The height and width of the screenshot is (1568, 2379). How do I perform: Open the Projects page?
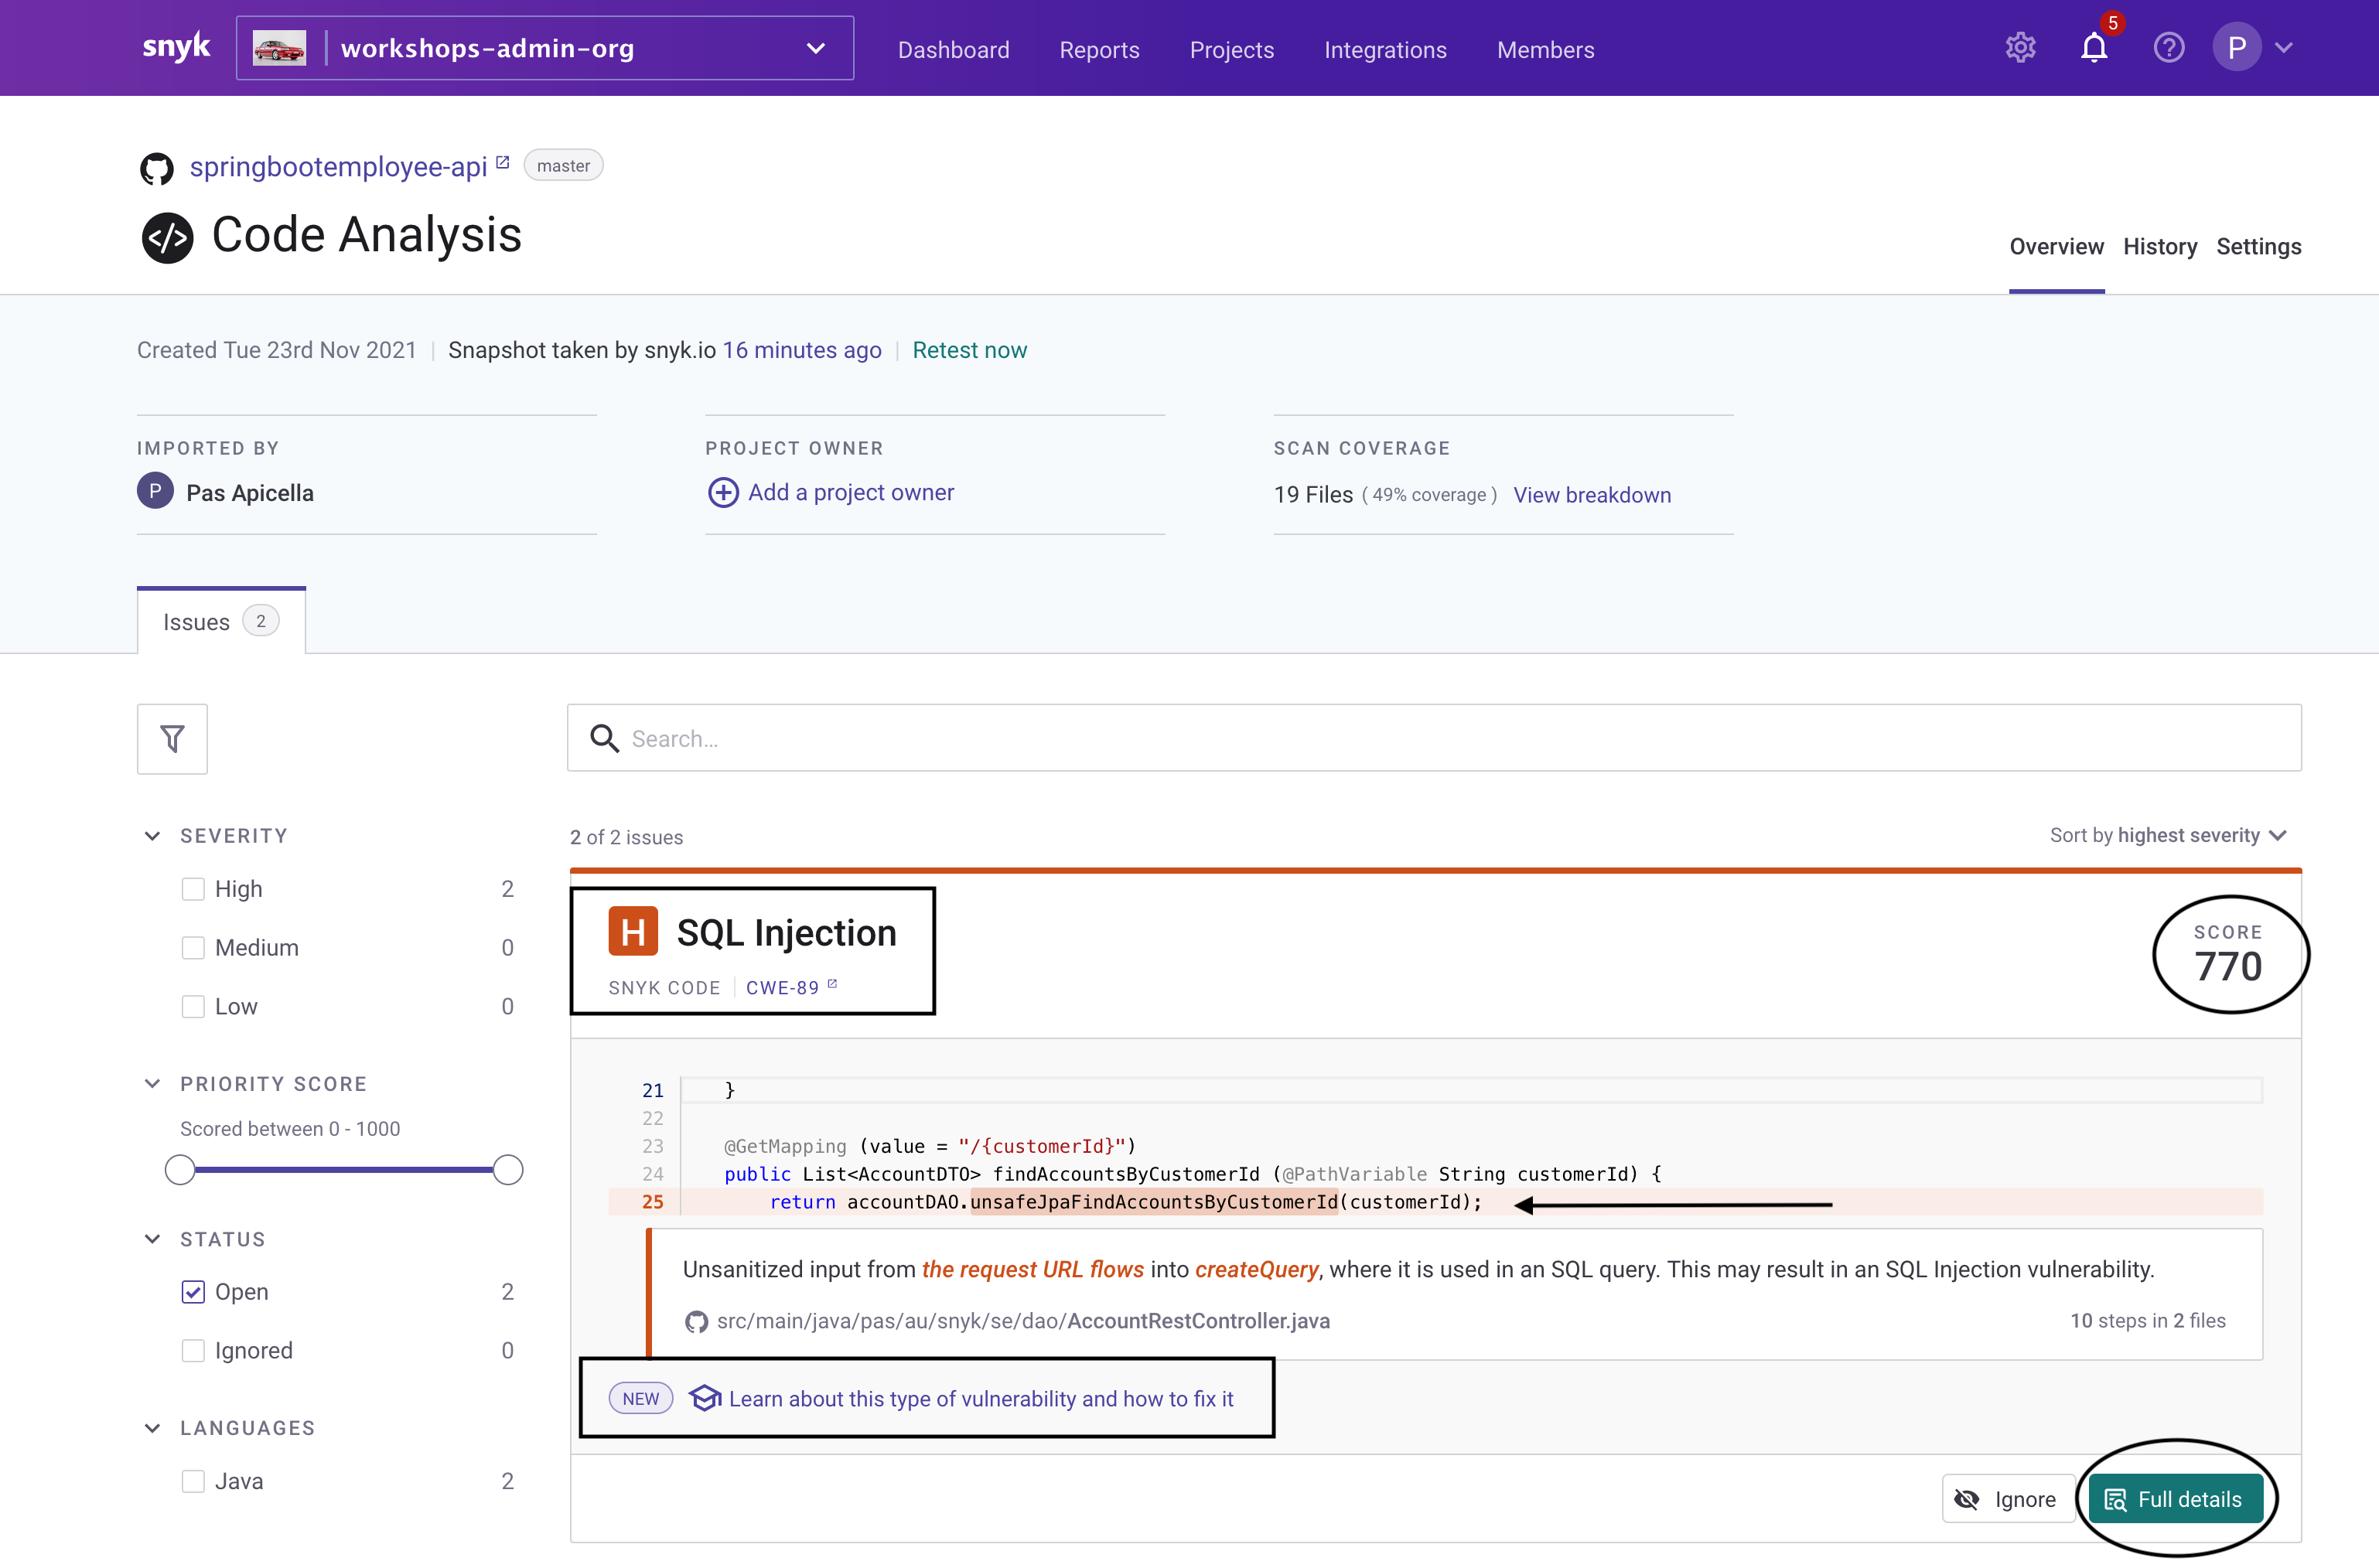click(1231, 49)
